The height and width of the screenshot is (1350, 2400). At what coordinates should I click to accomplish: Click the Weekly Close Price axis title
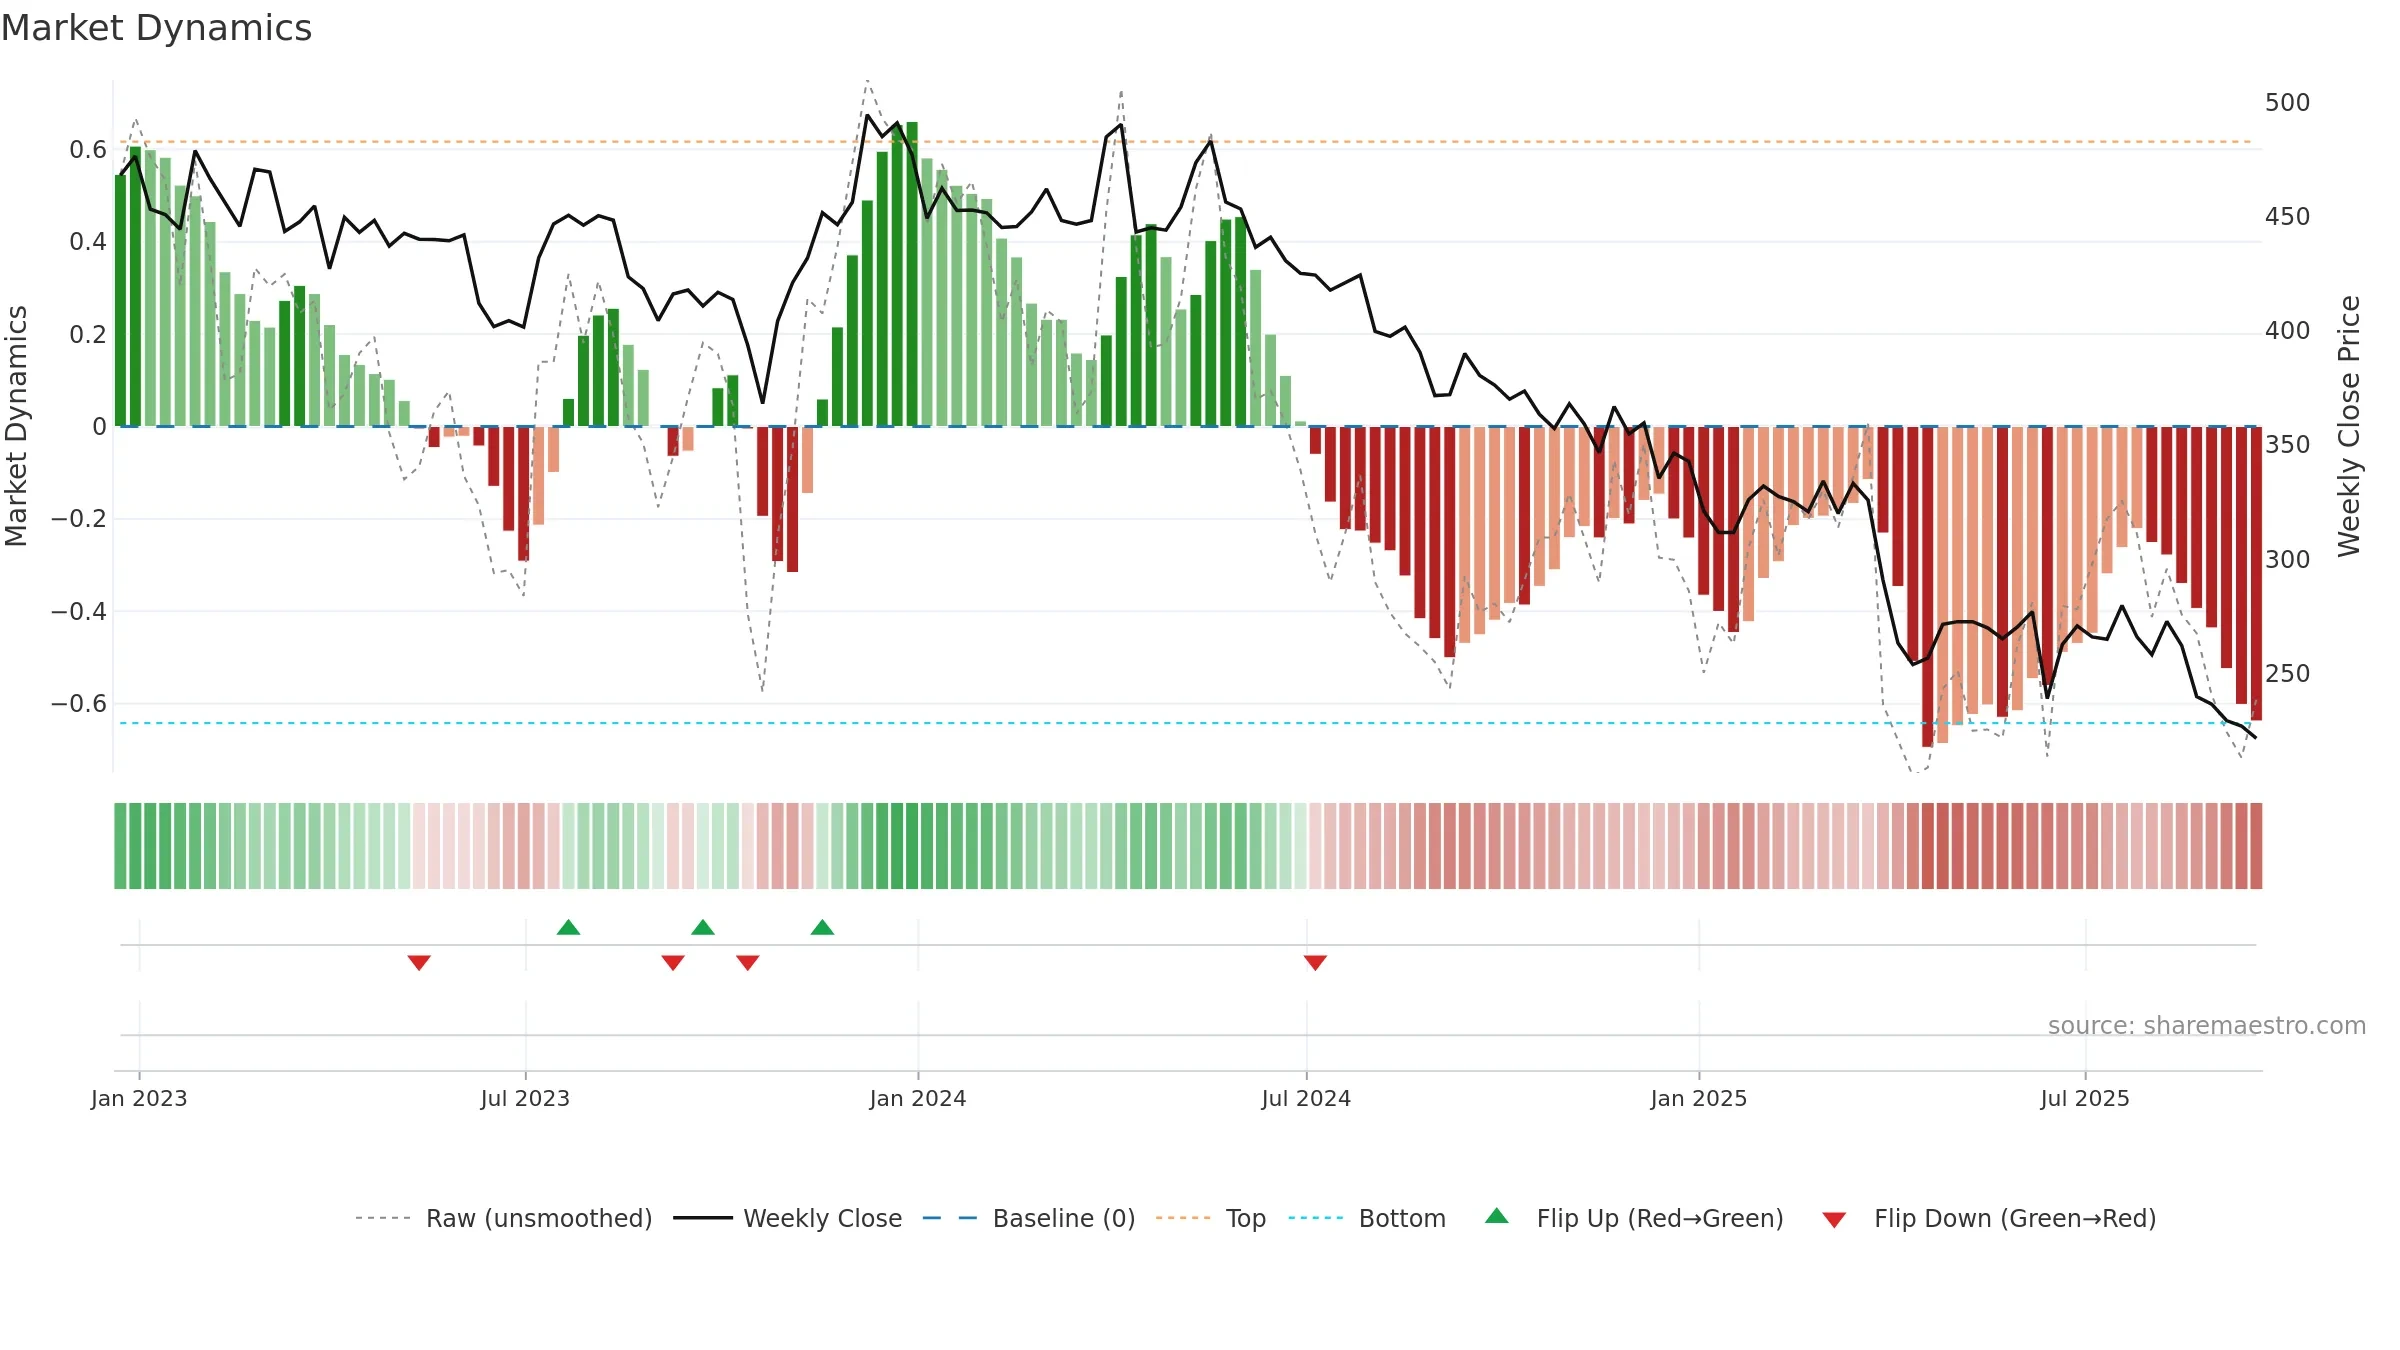point(2349,426)
